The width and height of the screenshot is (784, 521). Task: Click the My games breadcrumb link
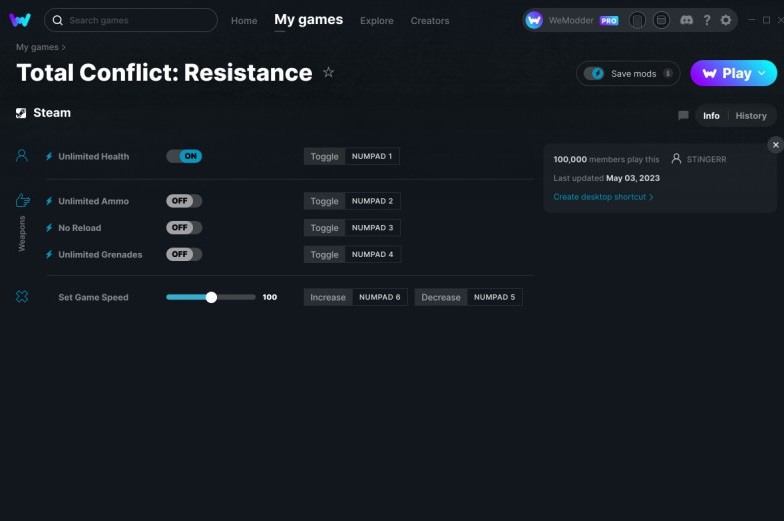(x=37, y=47)
